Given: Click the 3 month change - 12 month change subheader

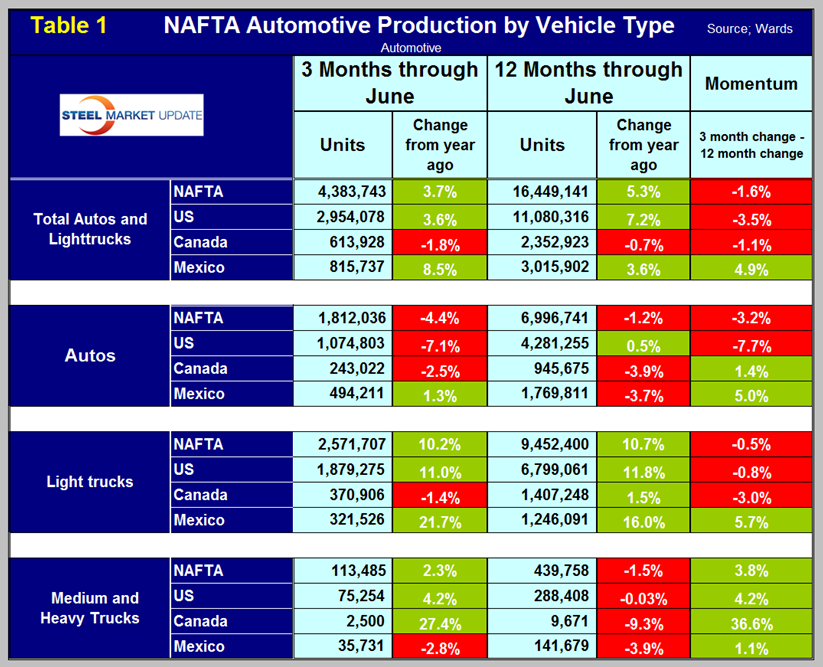Looking at the screenshot, I should (x=751, y=144).
